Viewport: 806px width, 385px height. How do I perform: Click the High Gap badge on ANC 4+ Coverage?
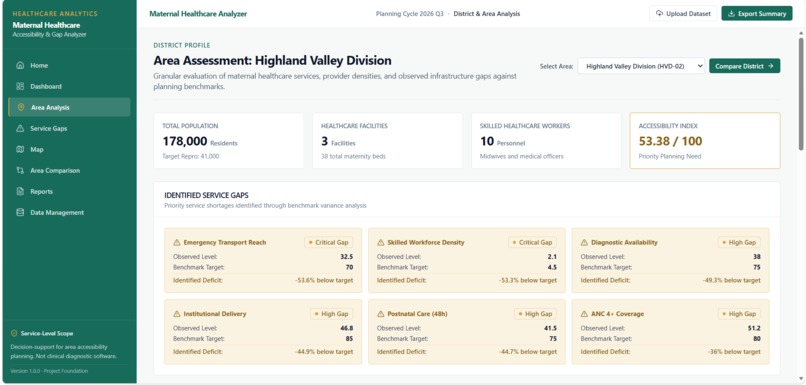click(x=739, y=314)
